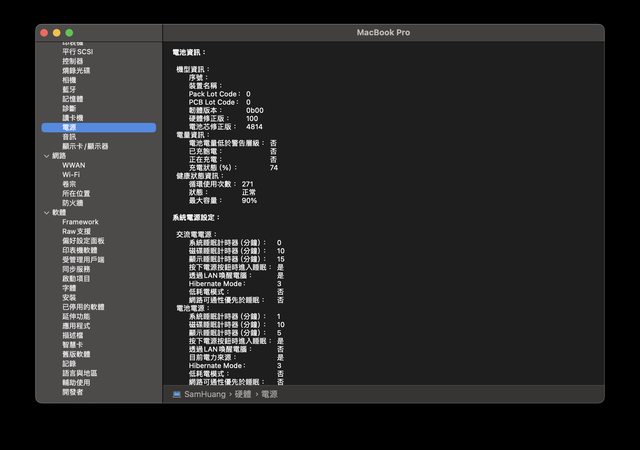
Task: Select 印表機軟體 in the sidebar
Action: 80,250
